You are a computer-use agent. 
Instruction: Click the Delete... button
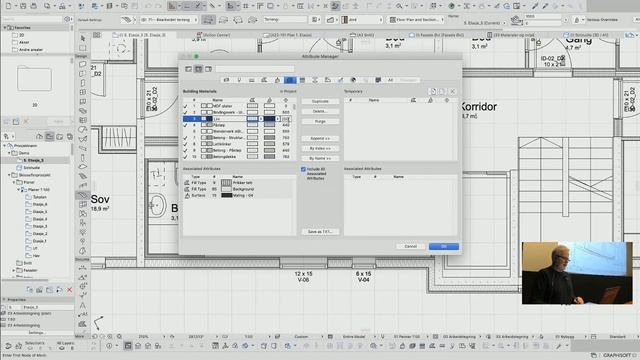pos(320,111)
